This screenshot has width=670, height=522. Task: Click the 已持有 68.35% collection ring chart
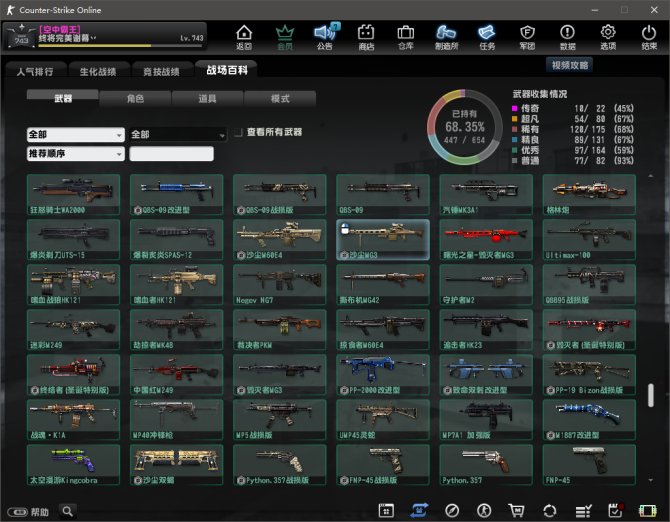464,127
